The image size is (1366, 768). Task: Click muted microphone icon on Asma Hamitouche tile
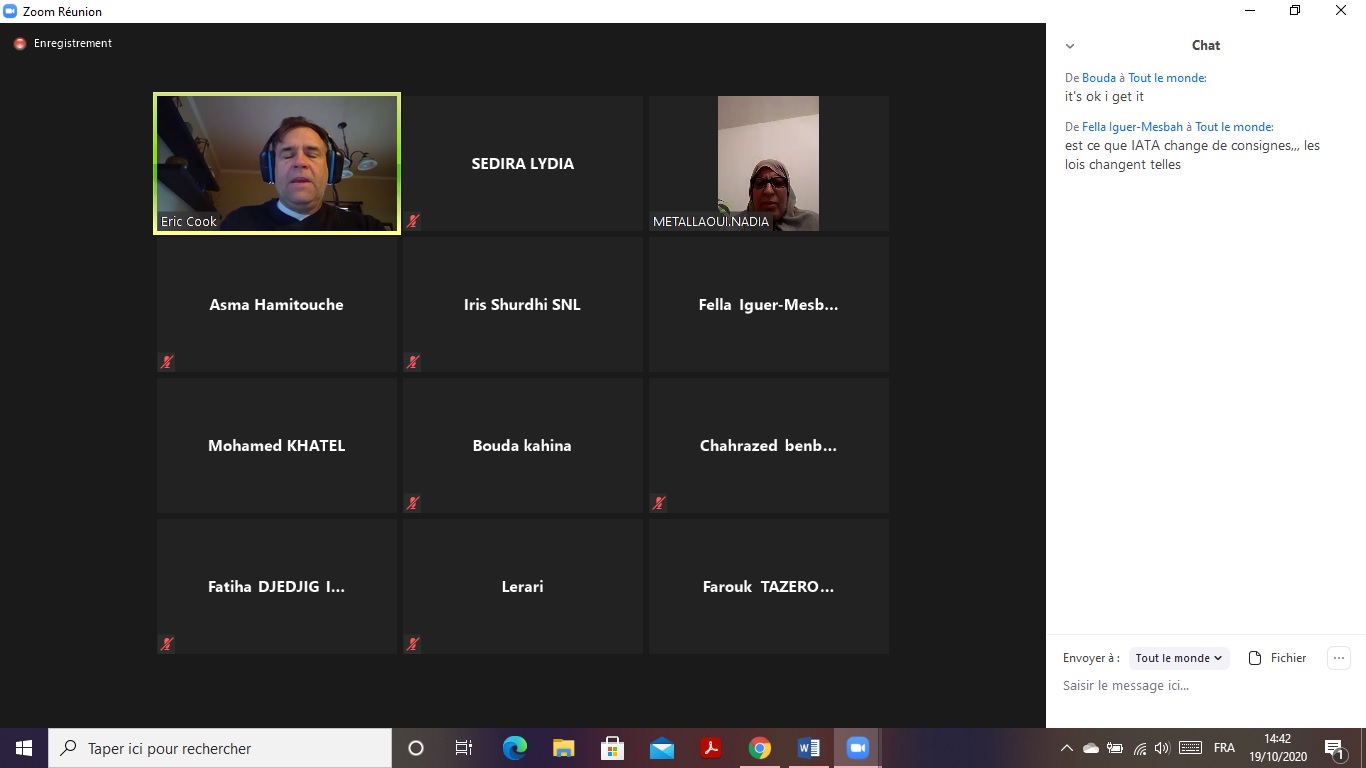click(x=167, y=362)
